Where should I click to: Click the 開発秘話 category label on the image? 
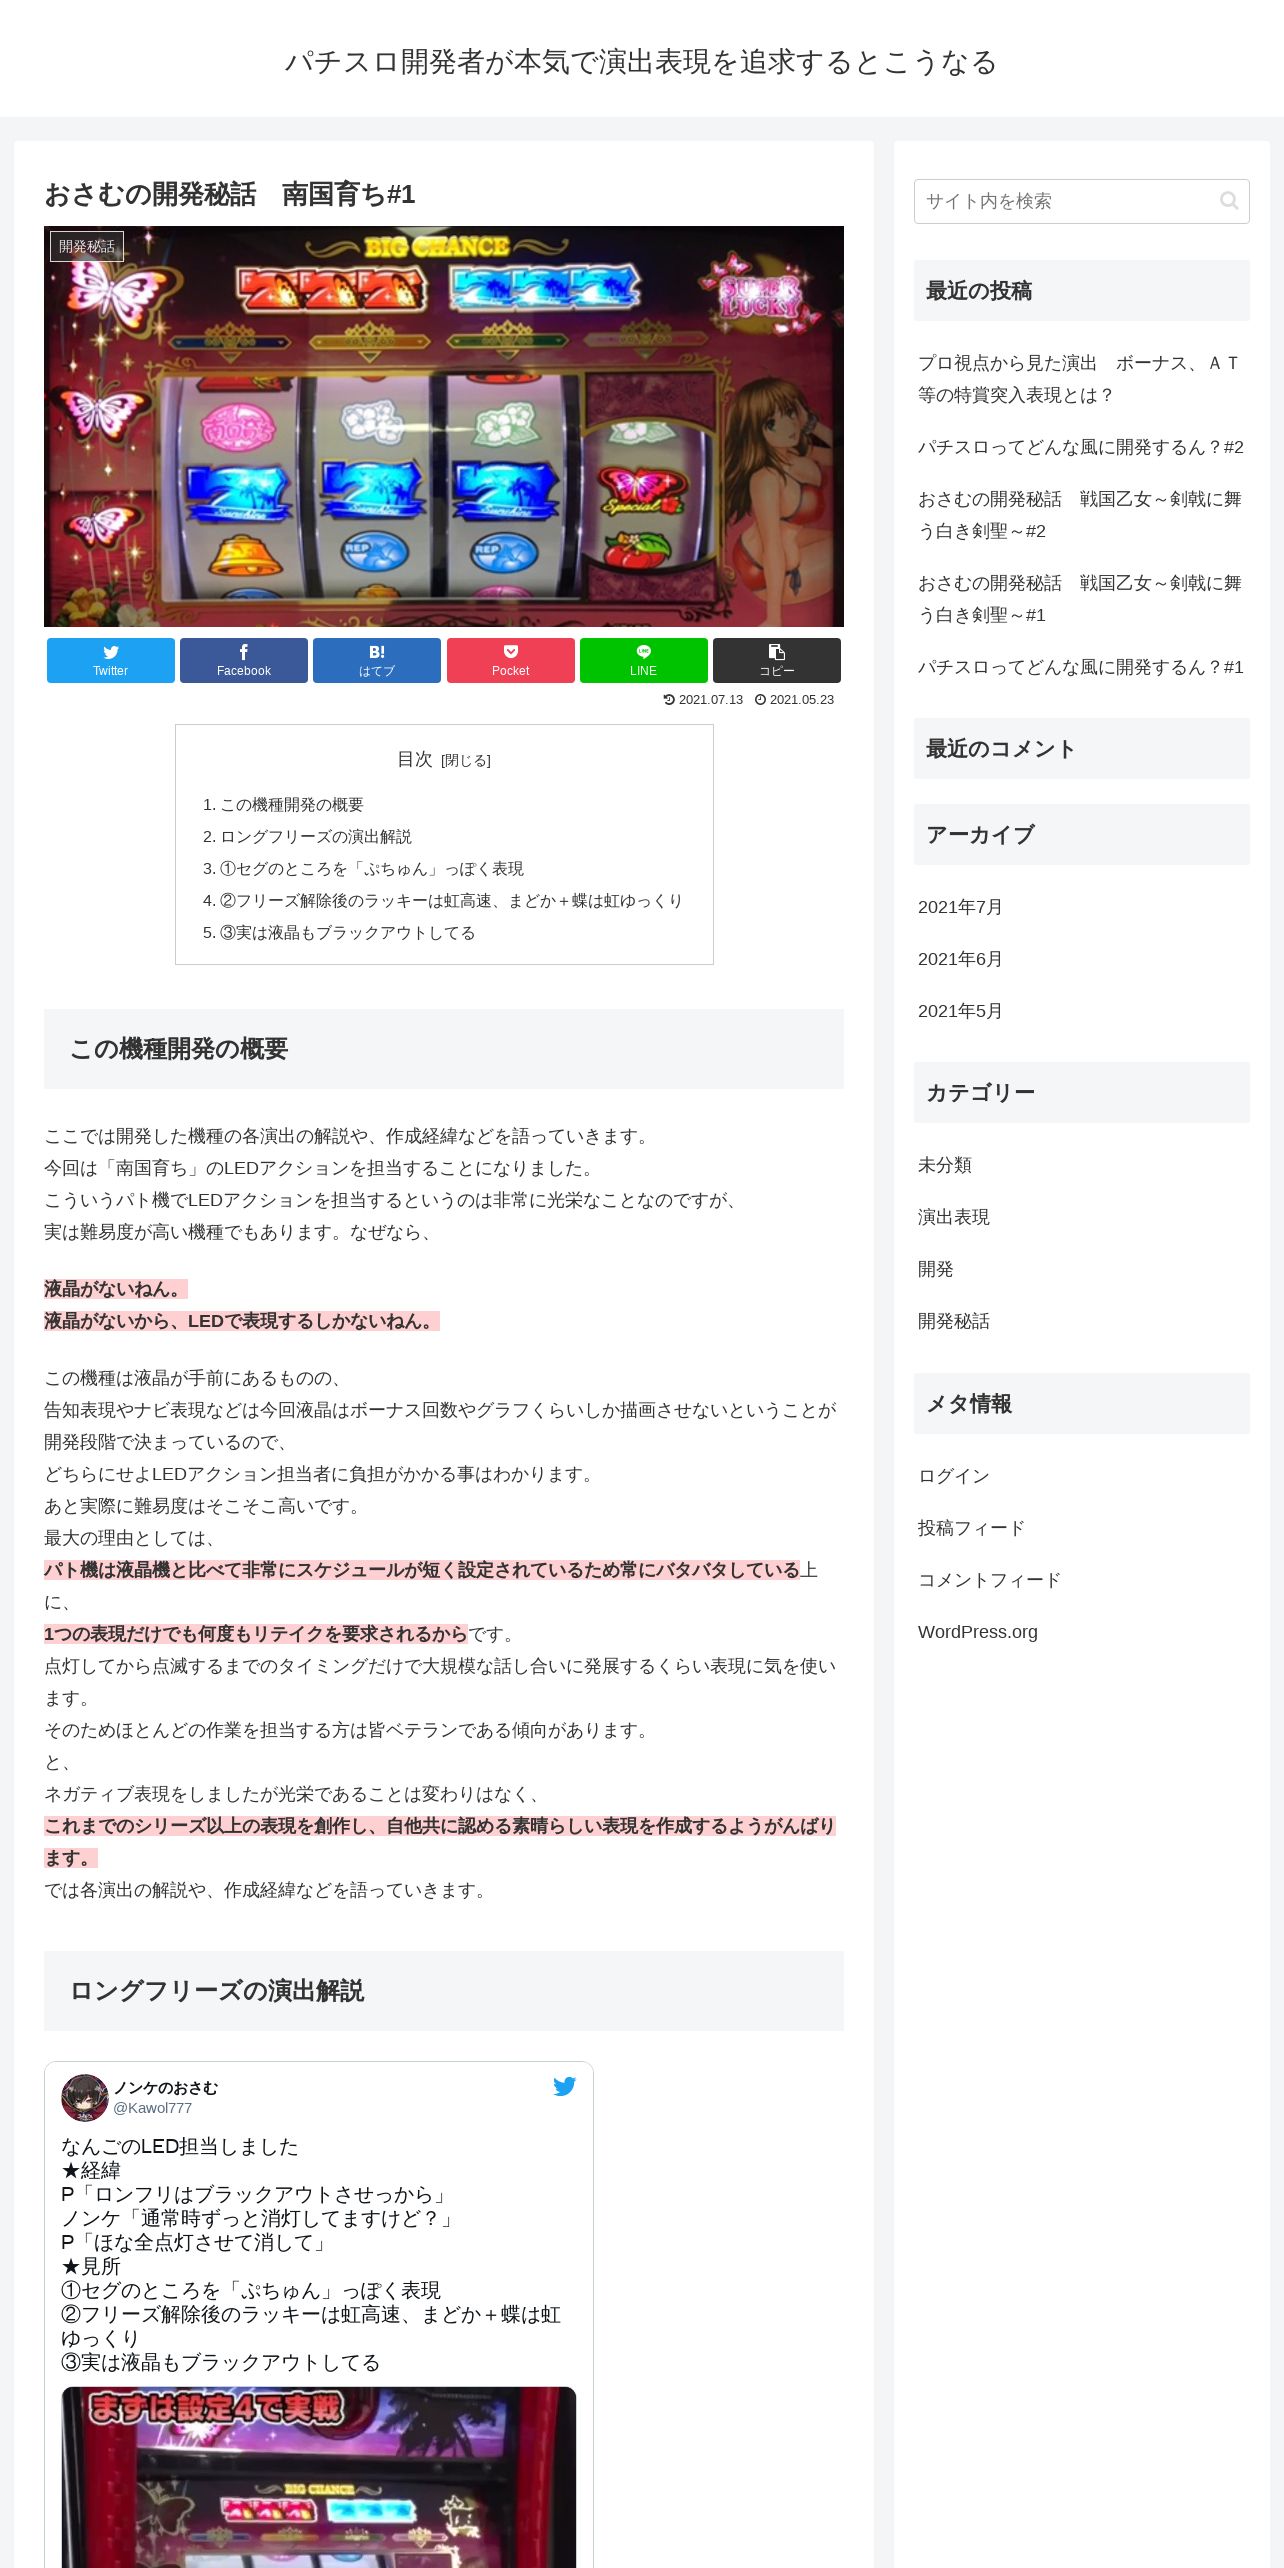pos(87,246)
